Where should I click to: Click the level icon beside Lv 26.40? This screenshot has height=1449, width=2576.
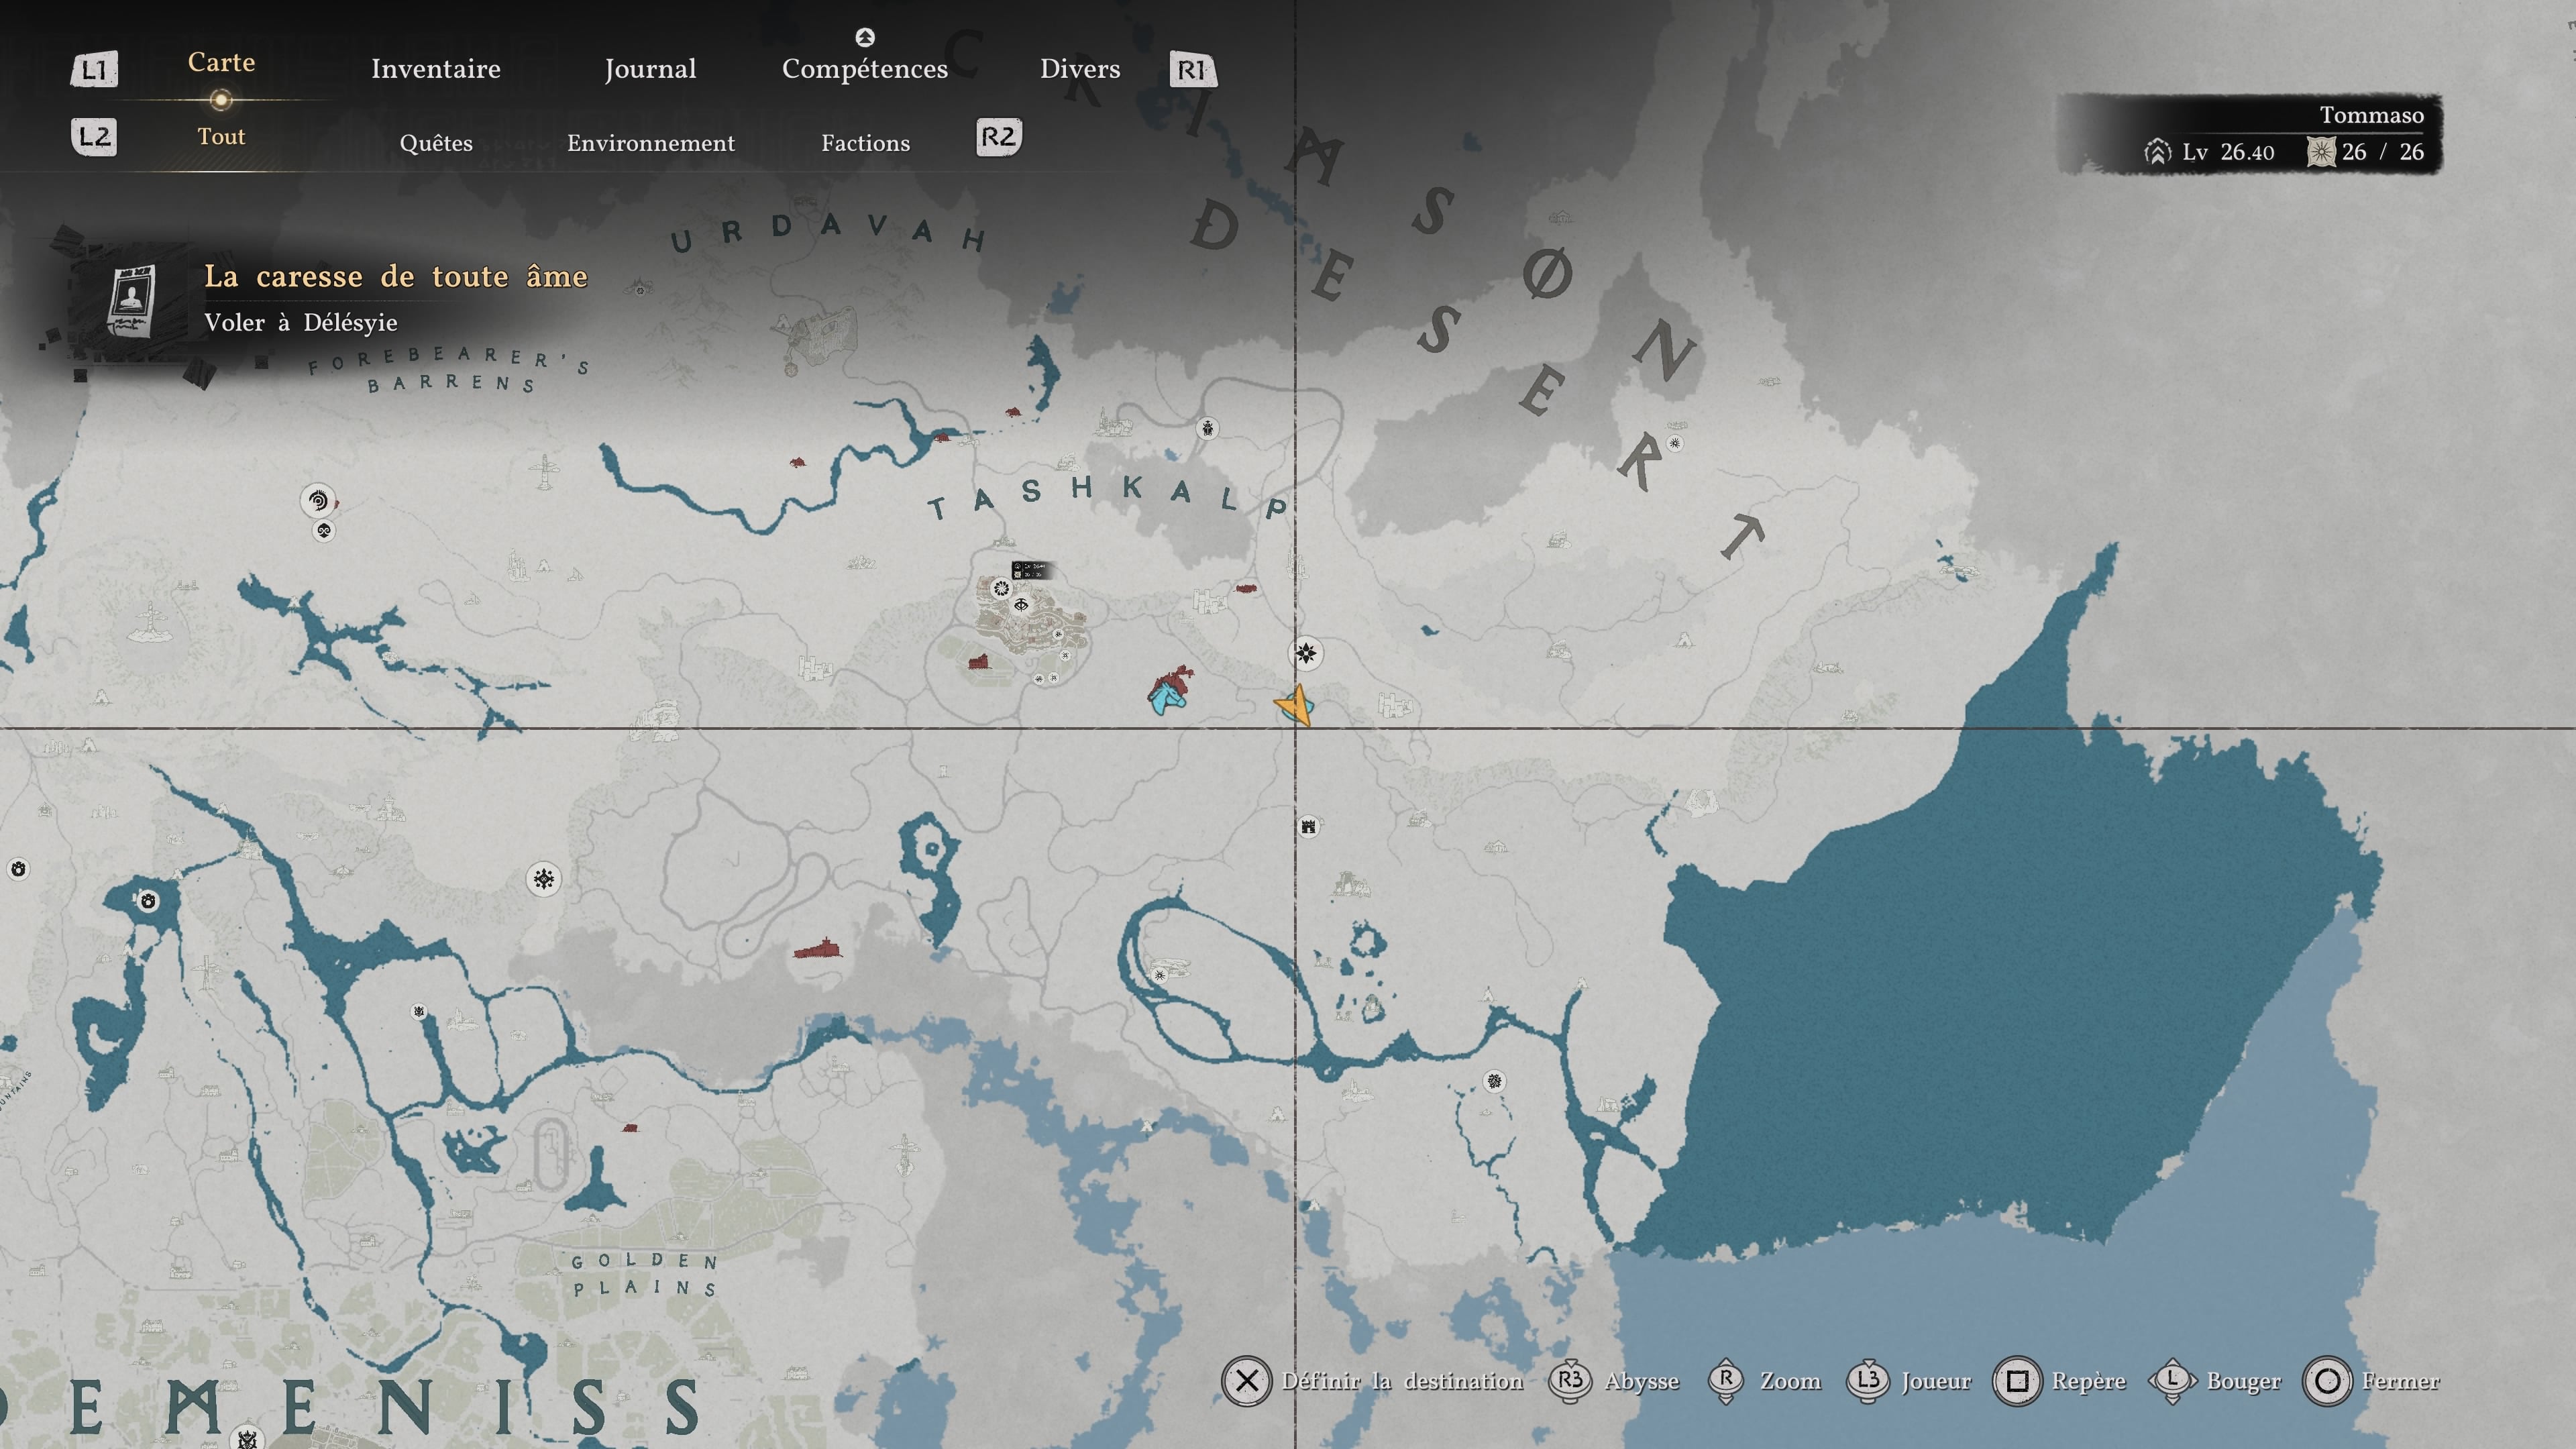(x=2158, y=152)
